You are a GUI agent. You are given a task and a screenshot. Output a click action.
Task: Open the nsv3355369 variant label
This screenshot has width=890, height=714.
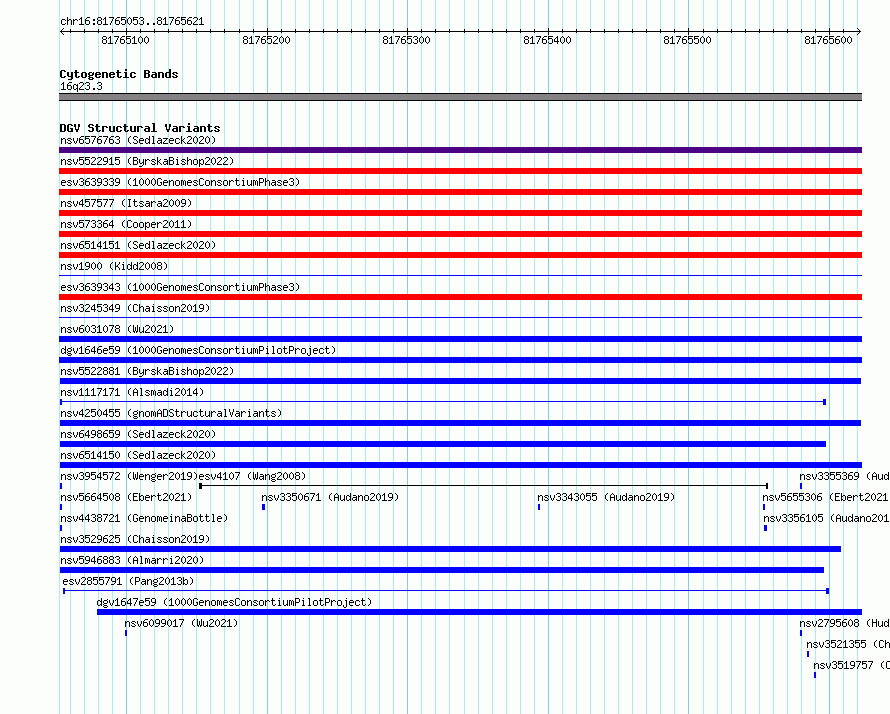point(844,476)
